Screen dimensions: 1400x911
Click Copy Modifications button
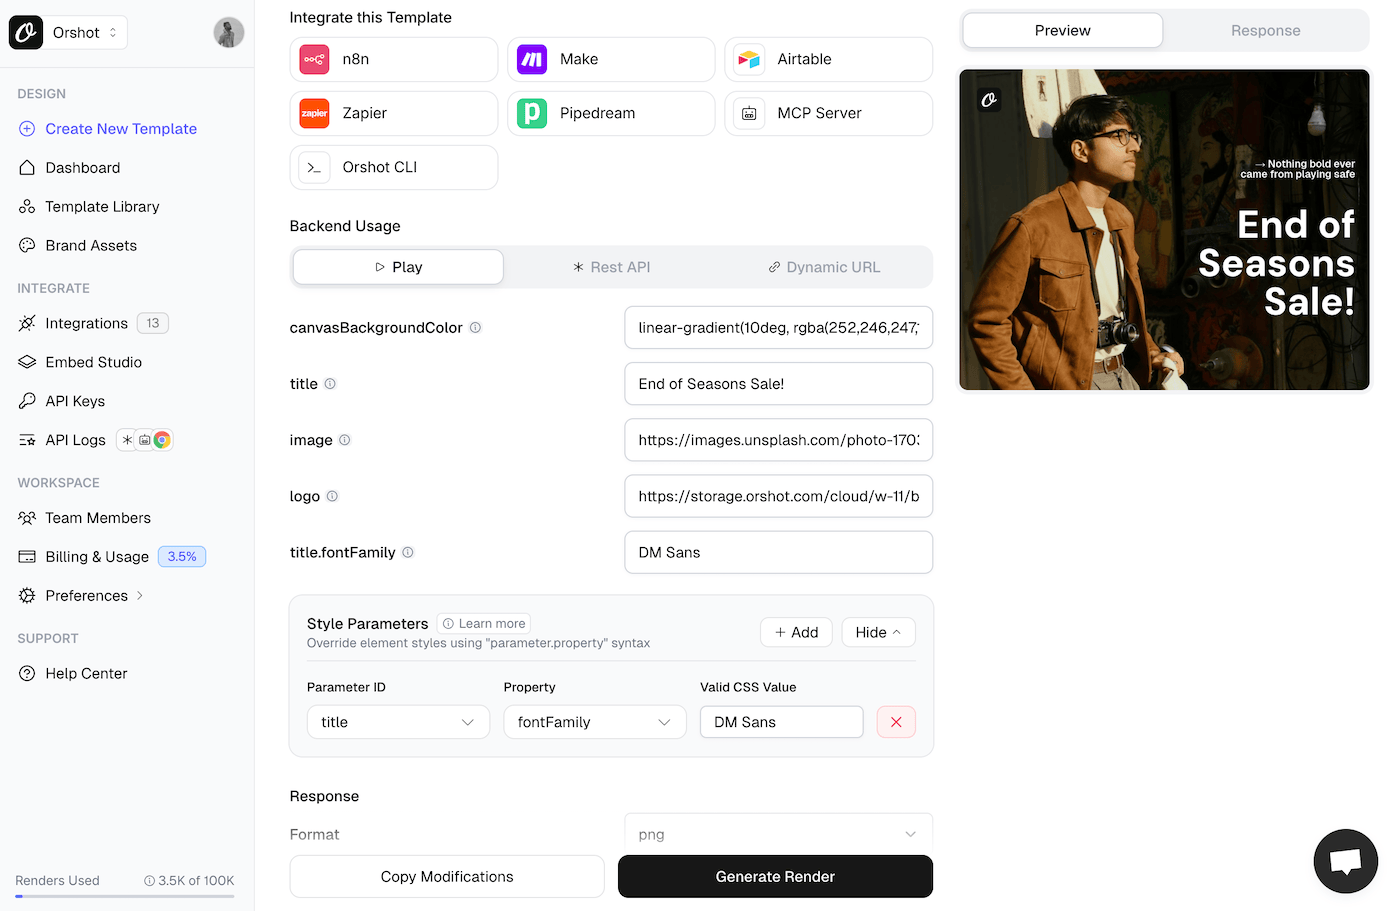point(447,877)
